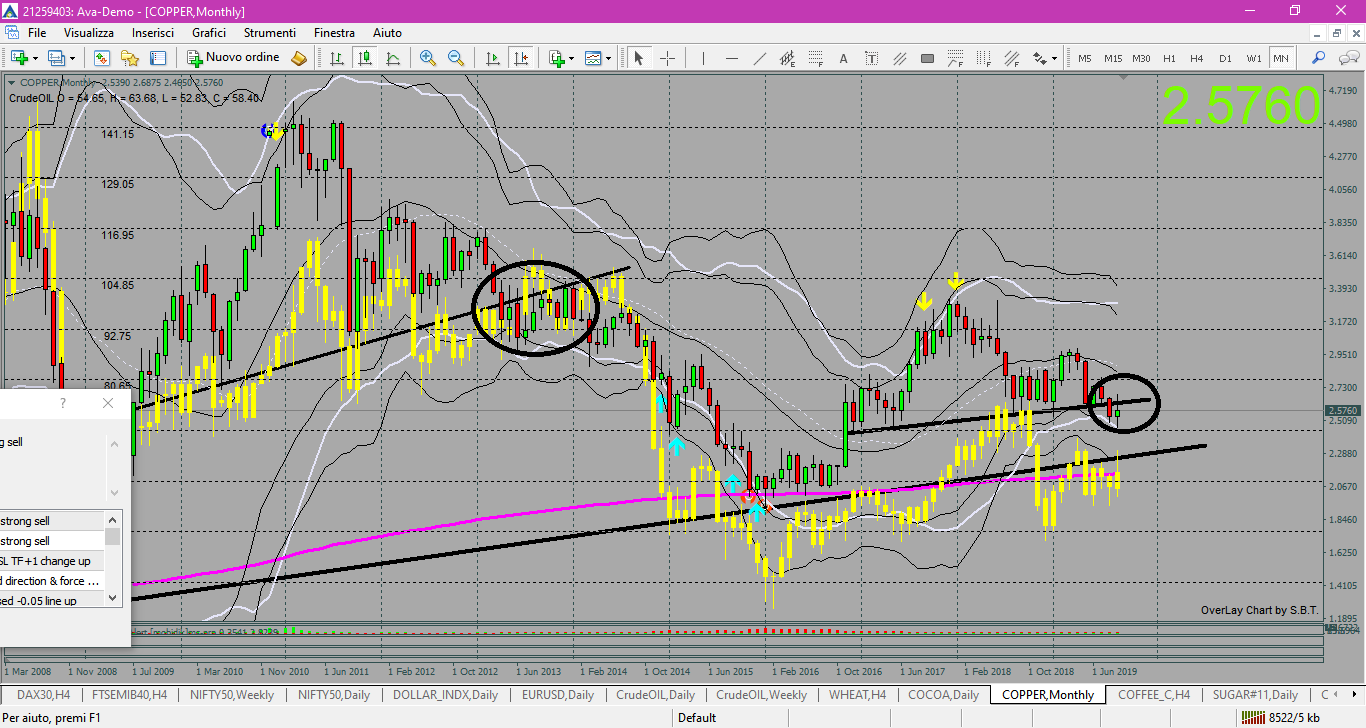Switch chart to line chart mode
Image resolution: width=1366 pixels, height=728 pixels.
click(x=393, y=58)
